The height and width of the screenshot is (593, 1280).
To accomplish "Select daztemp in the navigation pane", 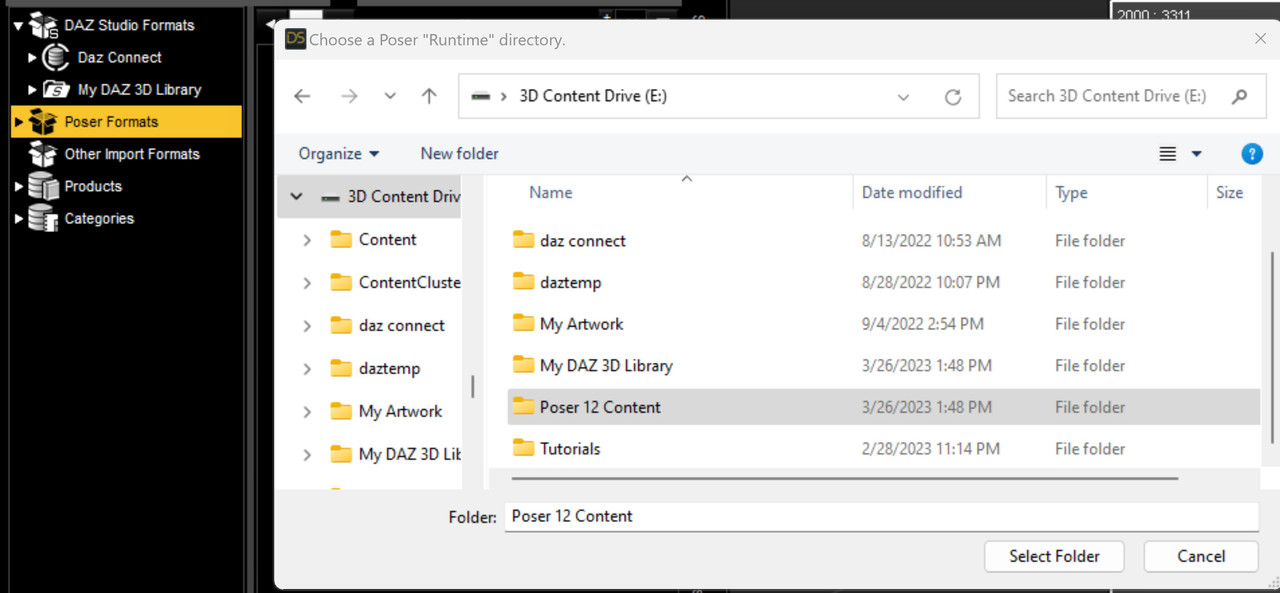I will pyautogui.click(x=389, y=368).
